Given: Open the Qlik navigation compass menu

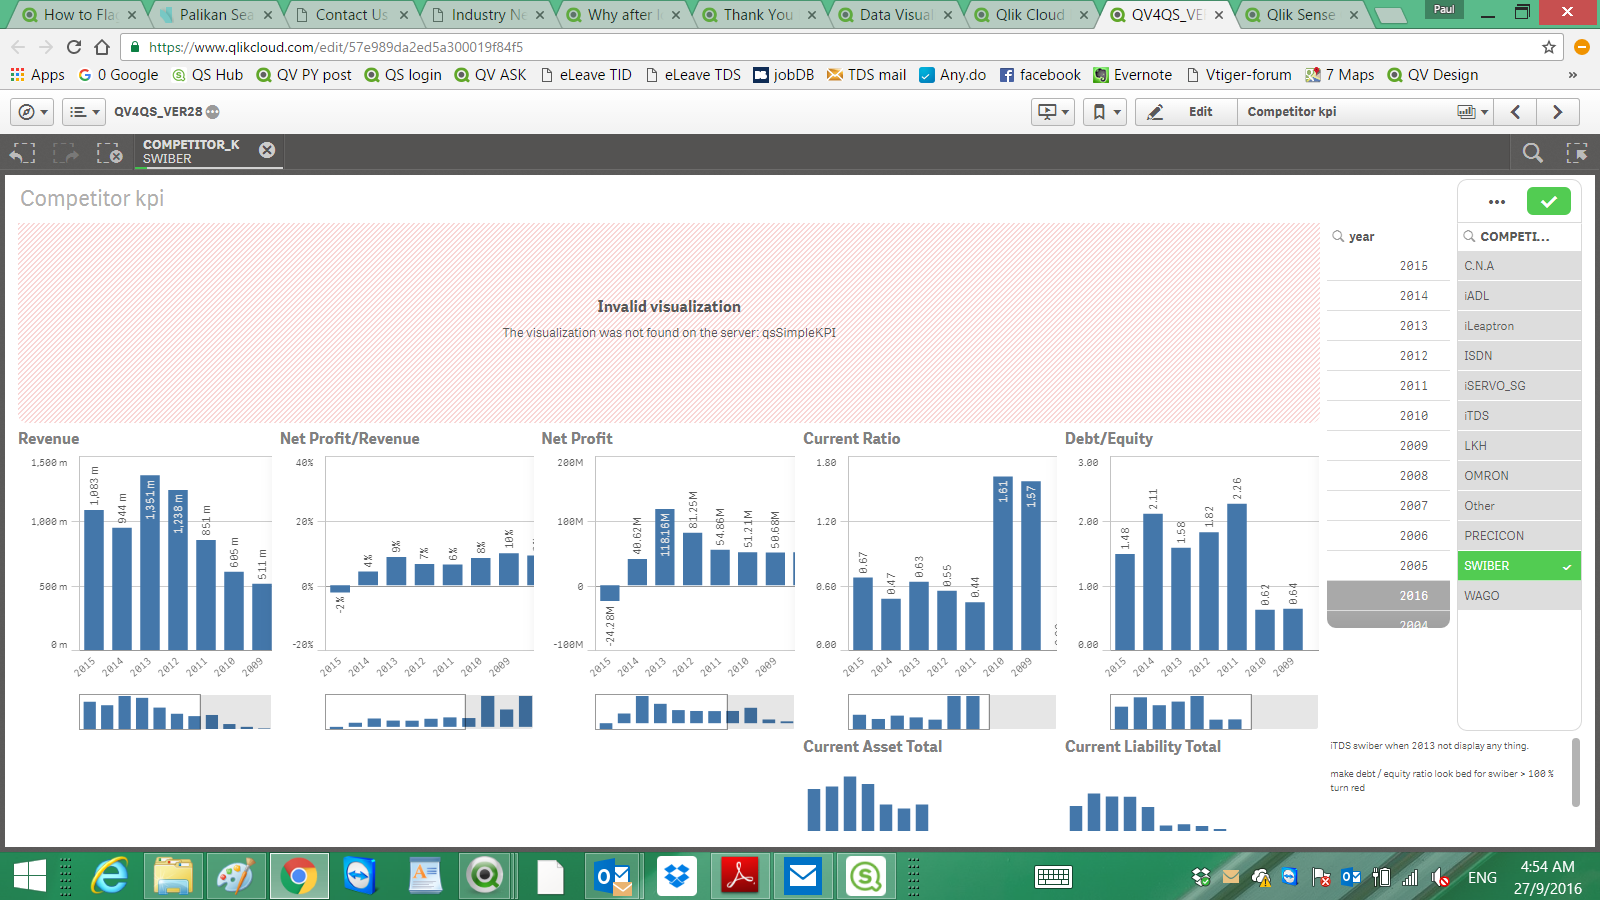Looking at the screenshot, I should coord(32,112).
